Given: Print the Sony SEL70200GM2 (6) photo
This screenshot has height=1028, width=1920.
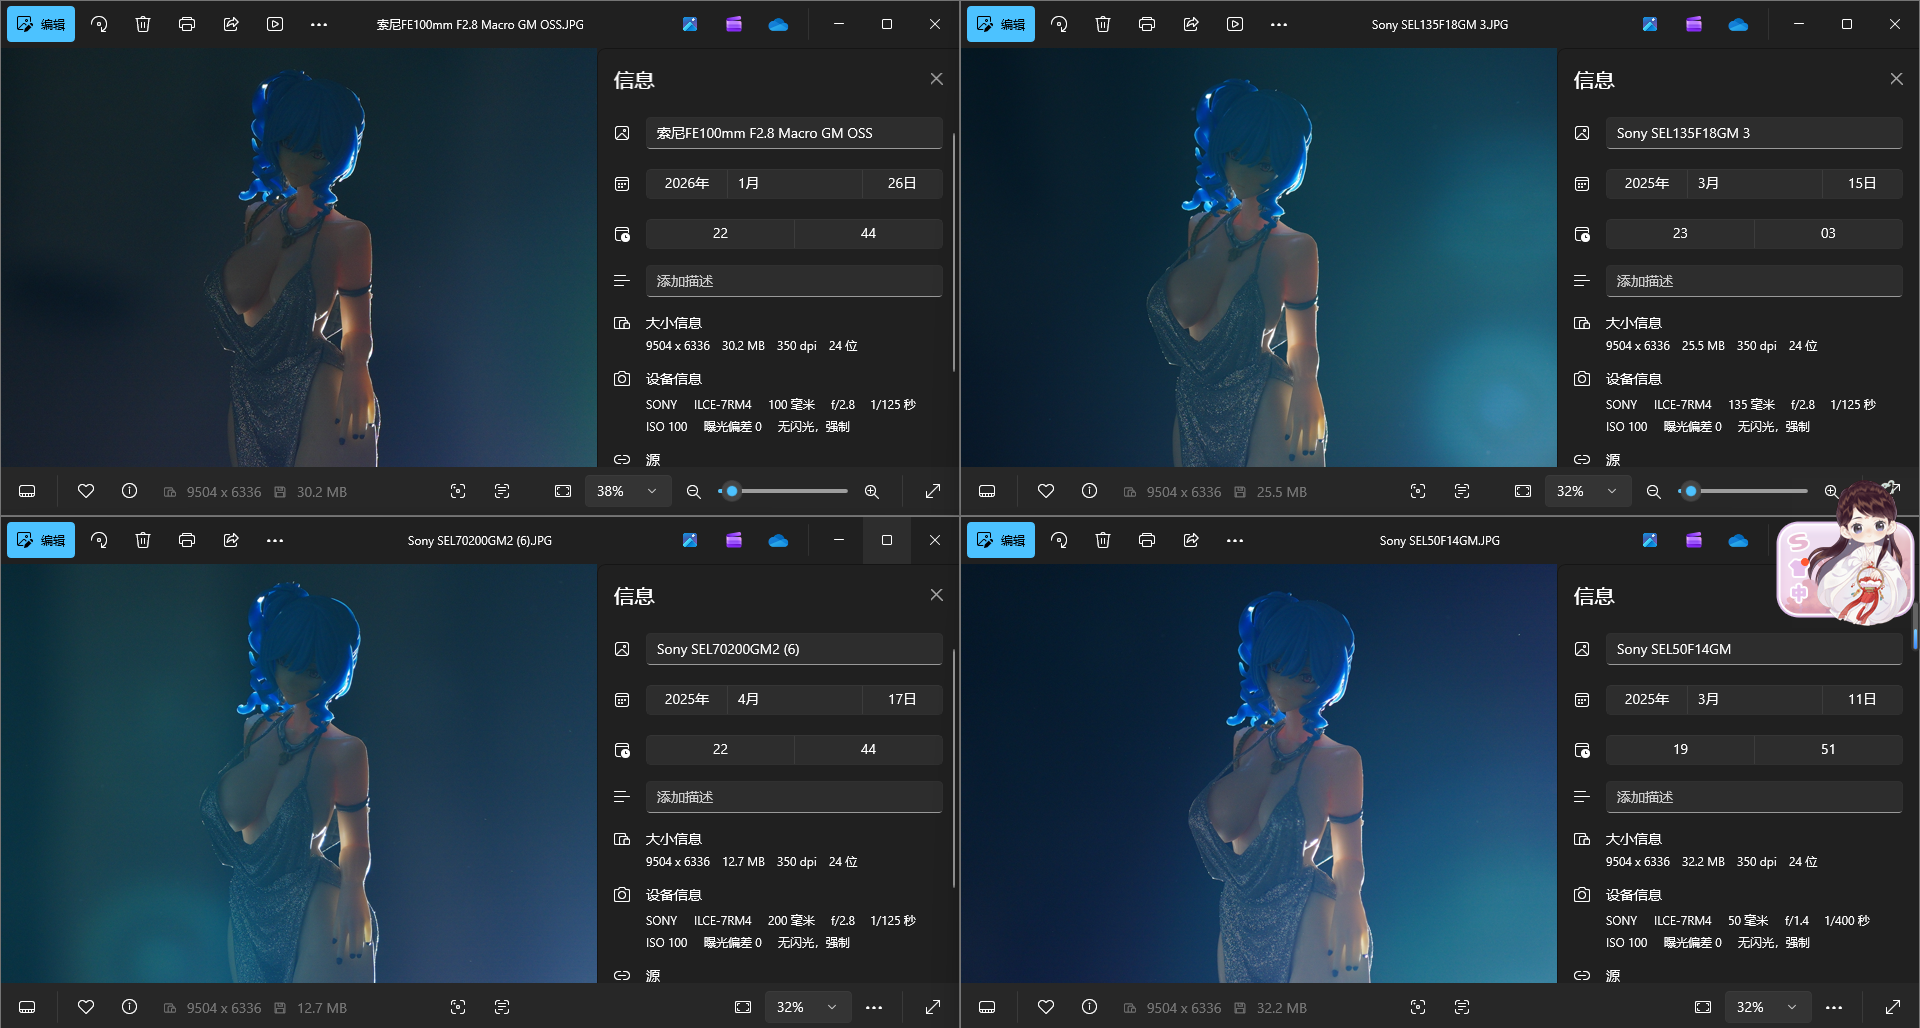Looking at the screenshot, I should (x=187, y=540).
